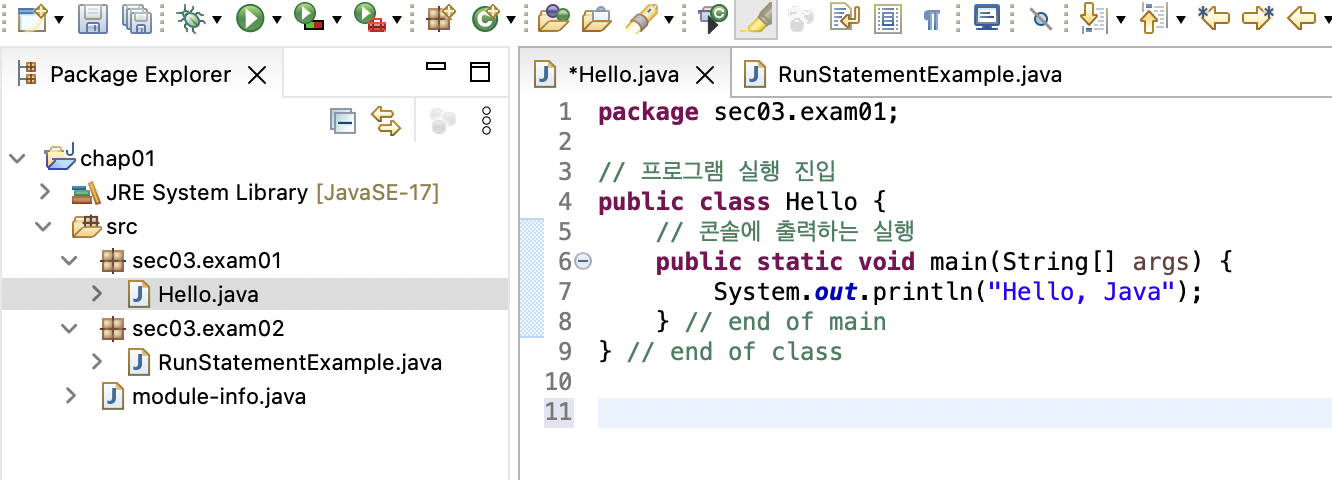
Task: Expand module-info.java tree node
Action: pos(70,396)
